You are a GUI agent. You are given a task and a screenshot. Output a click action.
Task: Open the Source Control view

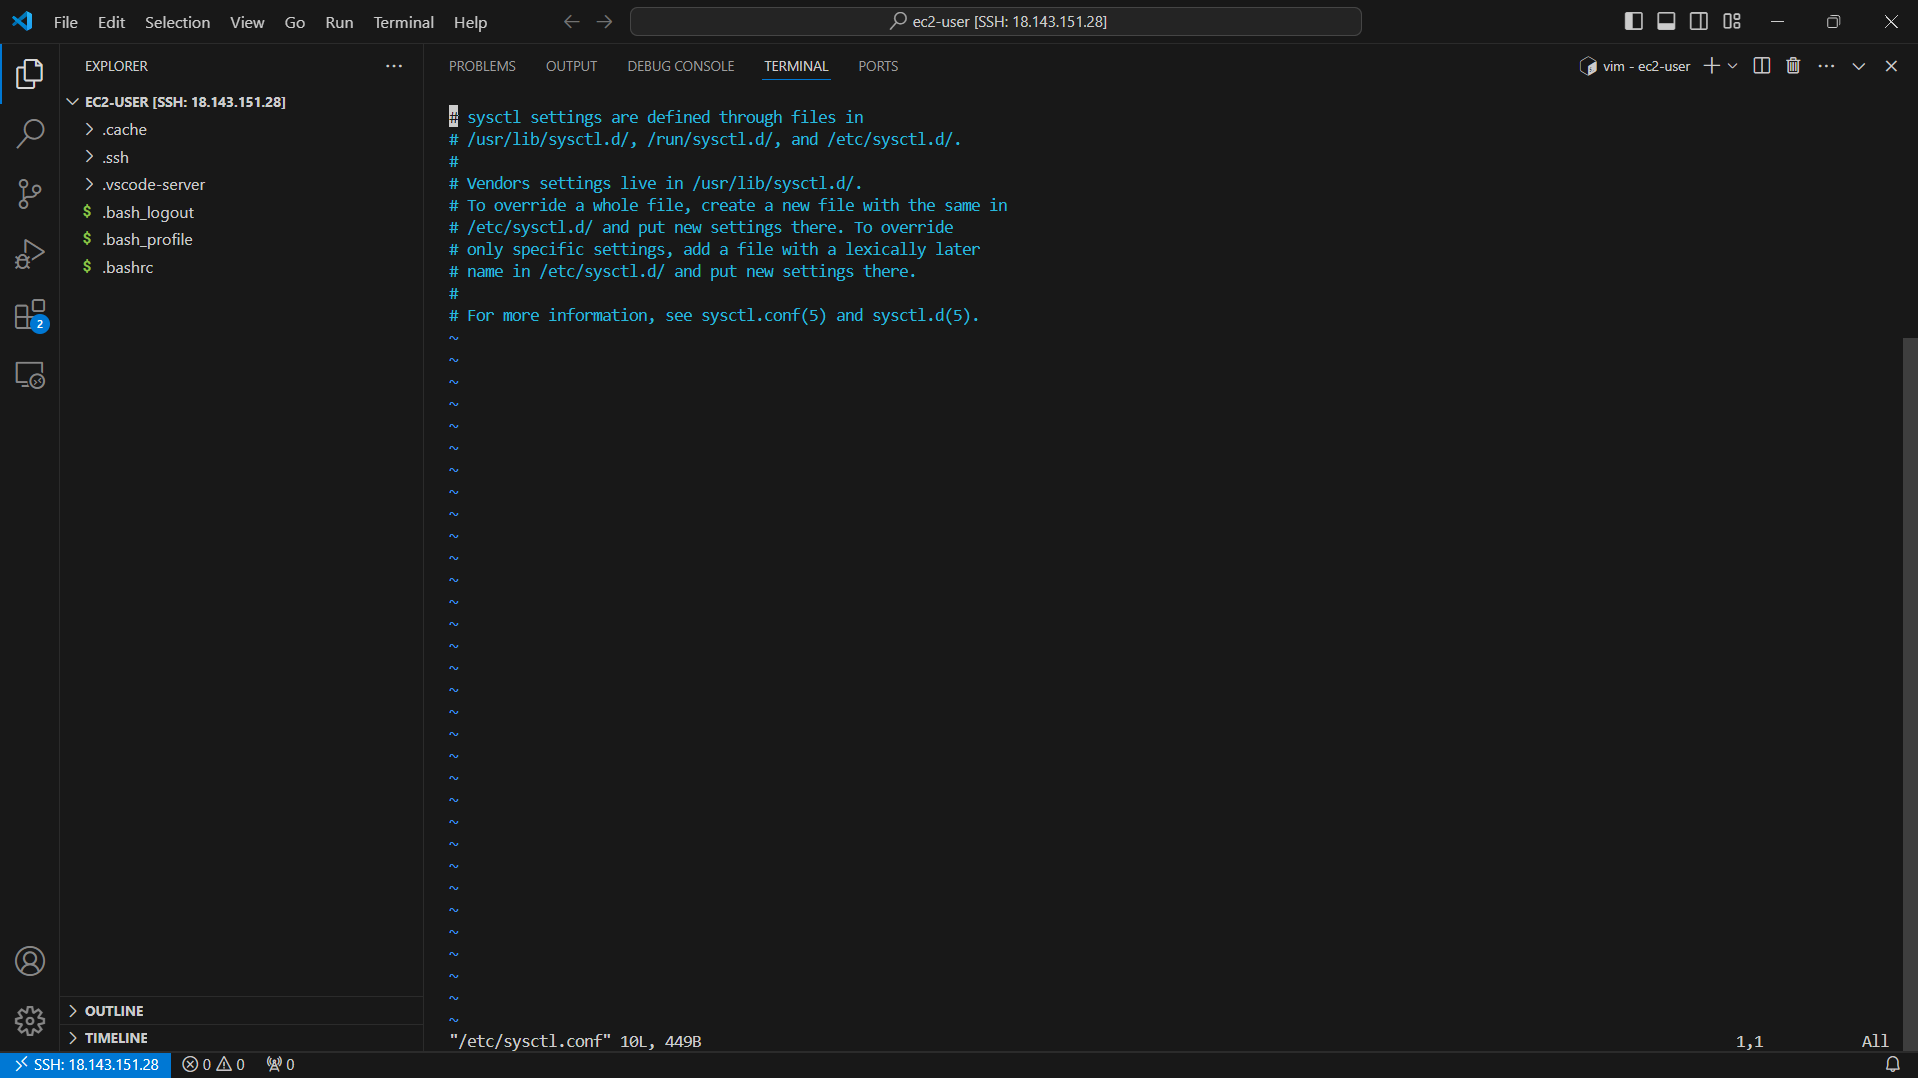(x=30, y=194)
